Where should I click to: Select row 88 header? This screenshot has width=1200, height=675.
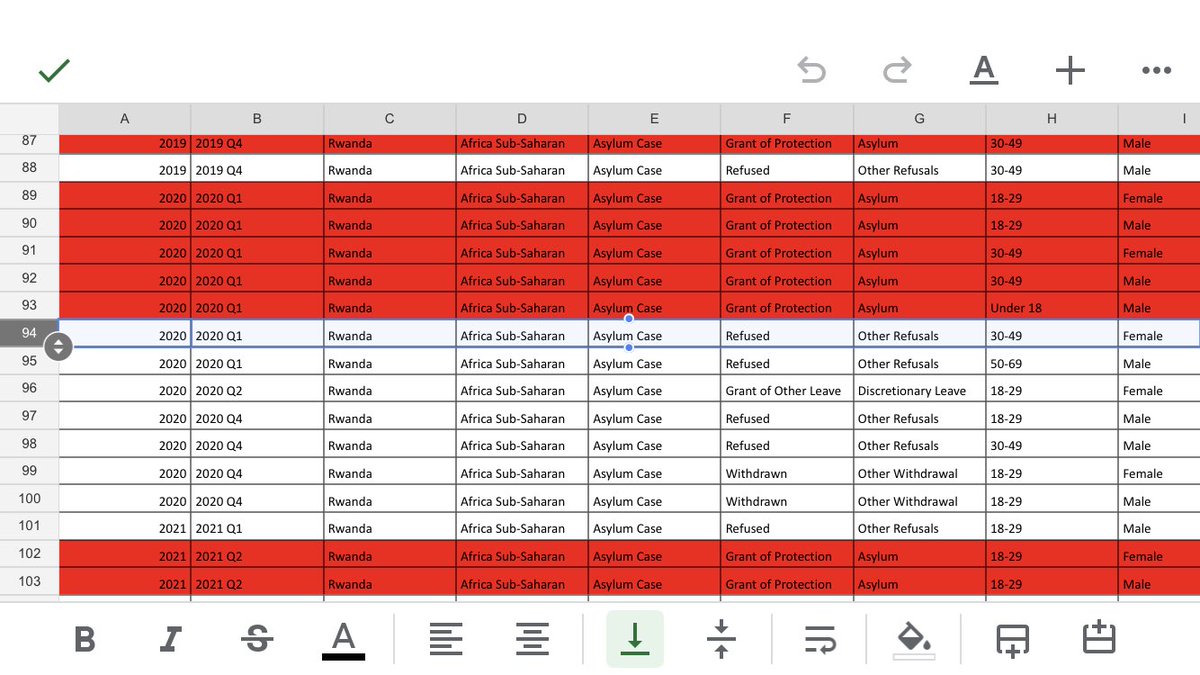[x=29, y=168]
